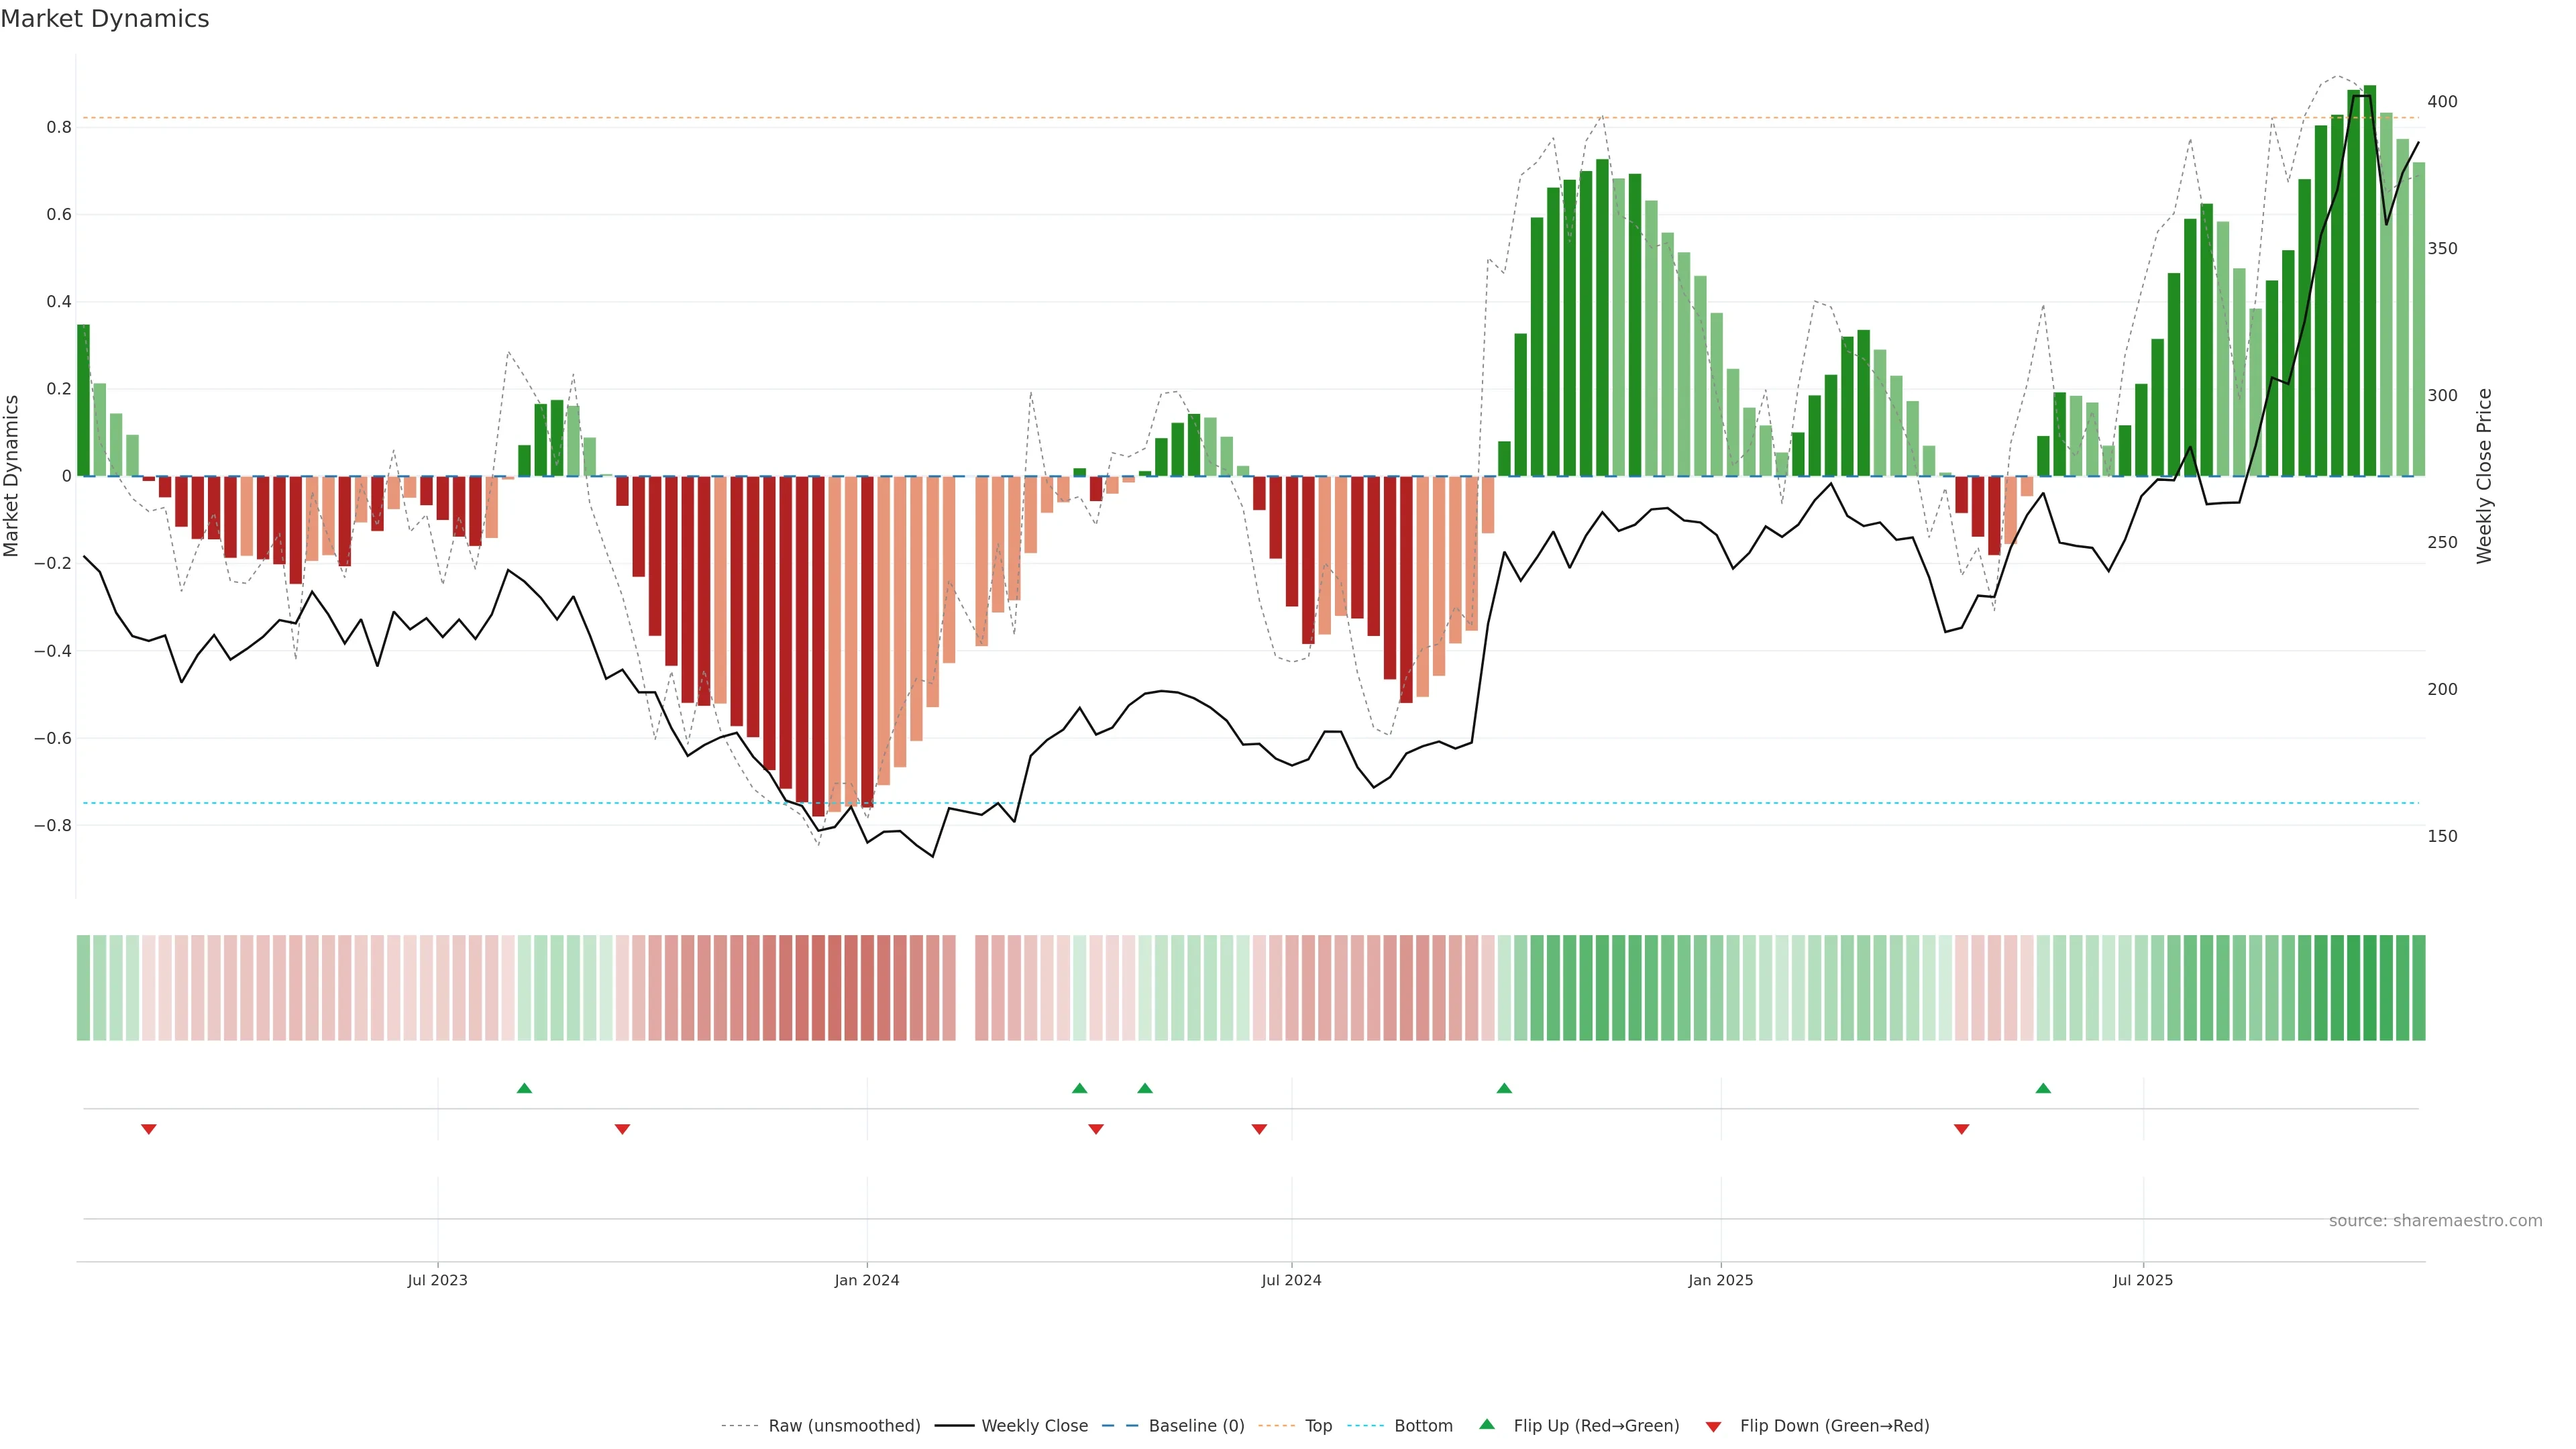Click the green flip-up marker just after Jul 2023
Viewport: 2576px width, 1449px height.
coord(524,1088)
